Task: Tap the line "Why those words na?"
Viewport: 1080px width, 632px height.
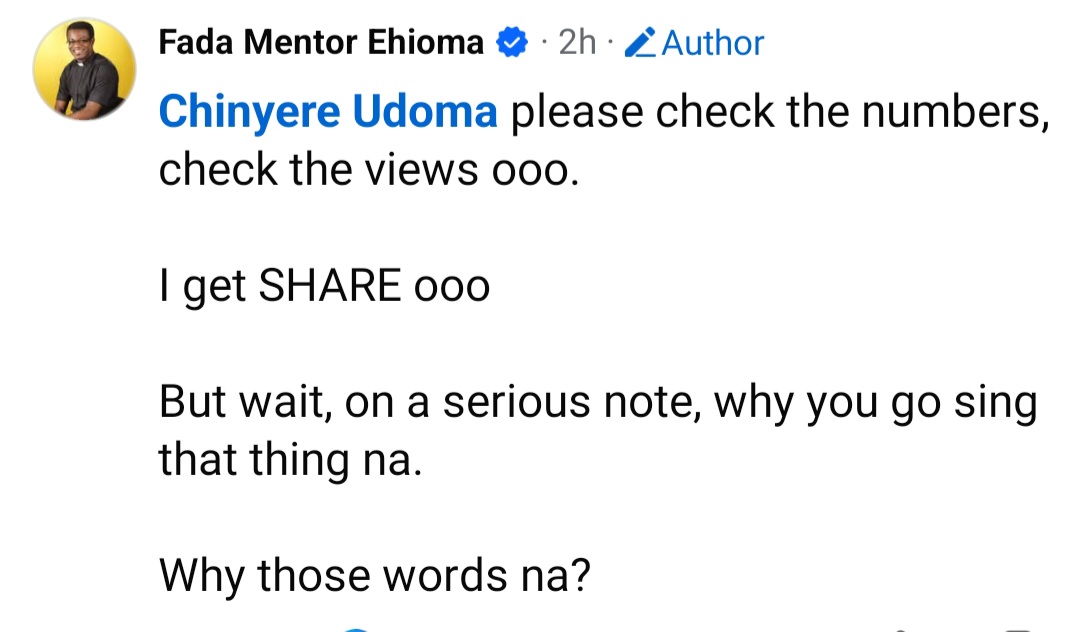Action: coord(375,575)
